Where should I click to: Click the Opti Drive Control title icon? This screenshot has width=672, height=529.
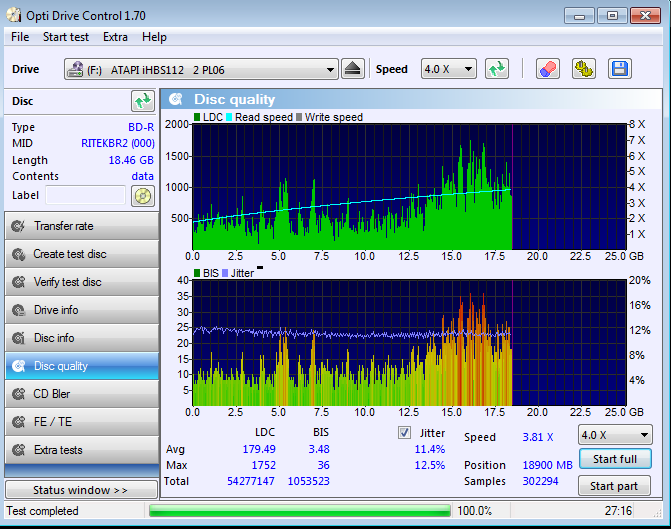(13, 15)
